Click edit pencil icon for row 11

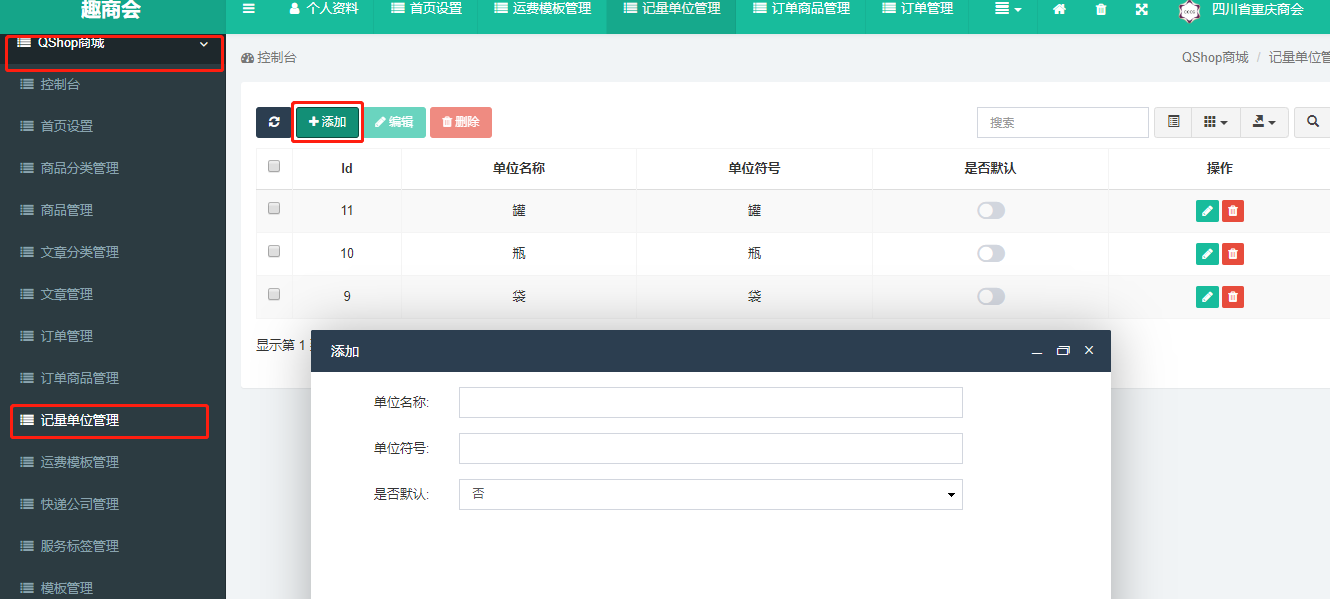point(1207,211)
